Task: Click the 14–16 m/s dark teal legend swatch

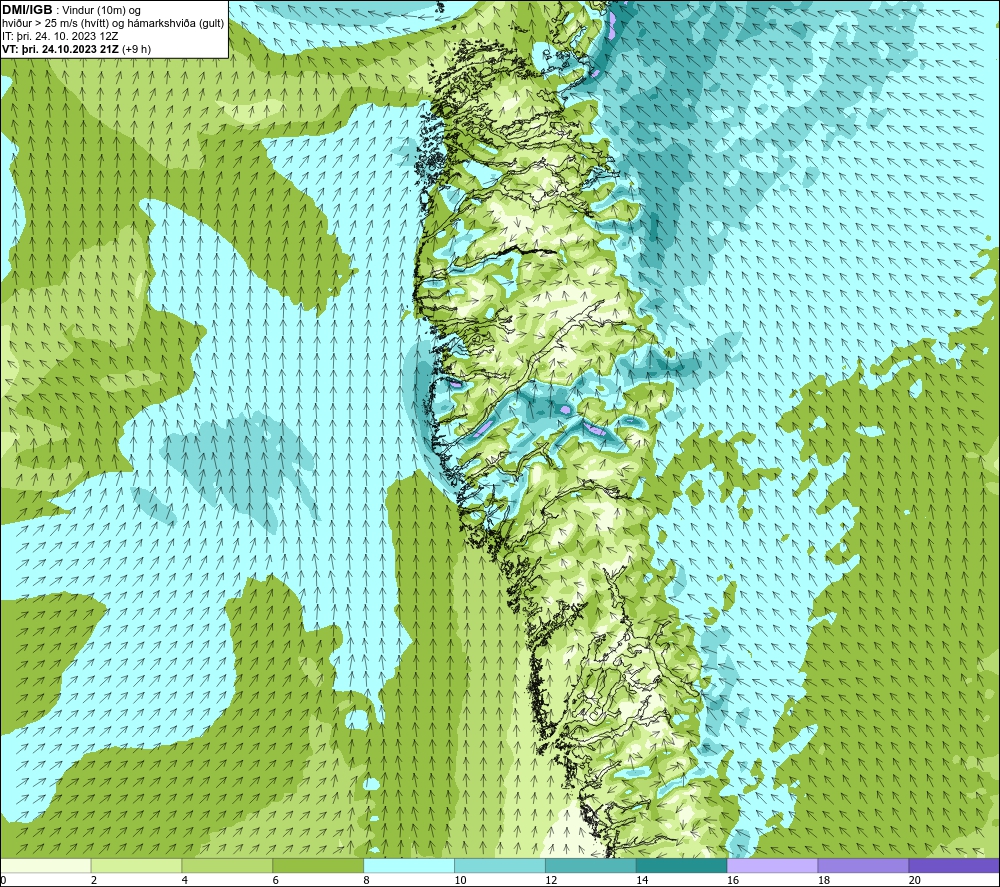Action: [681, 866]
